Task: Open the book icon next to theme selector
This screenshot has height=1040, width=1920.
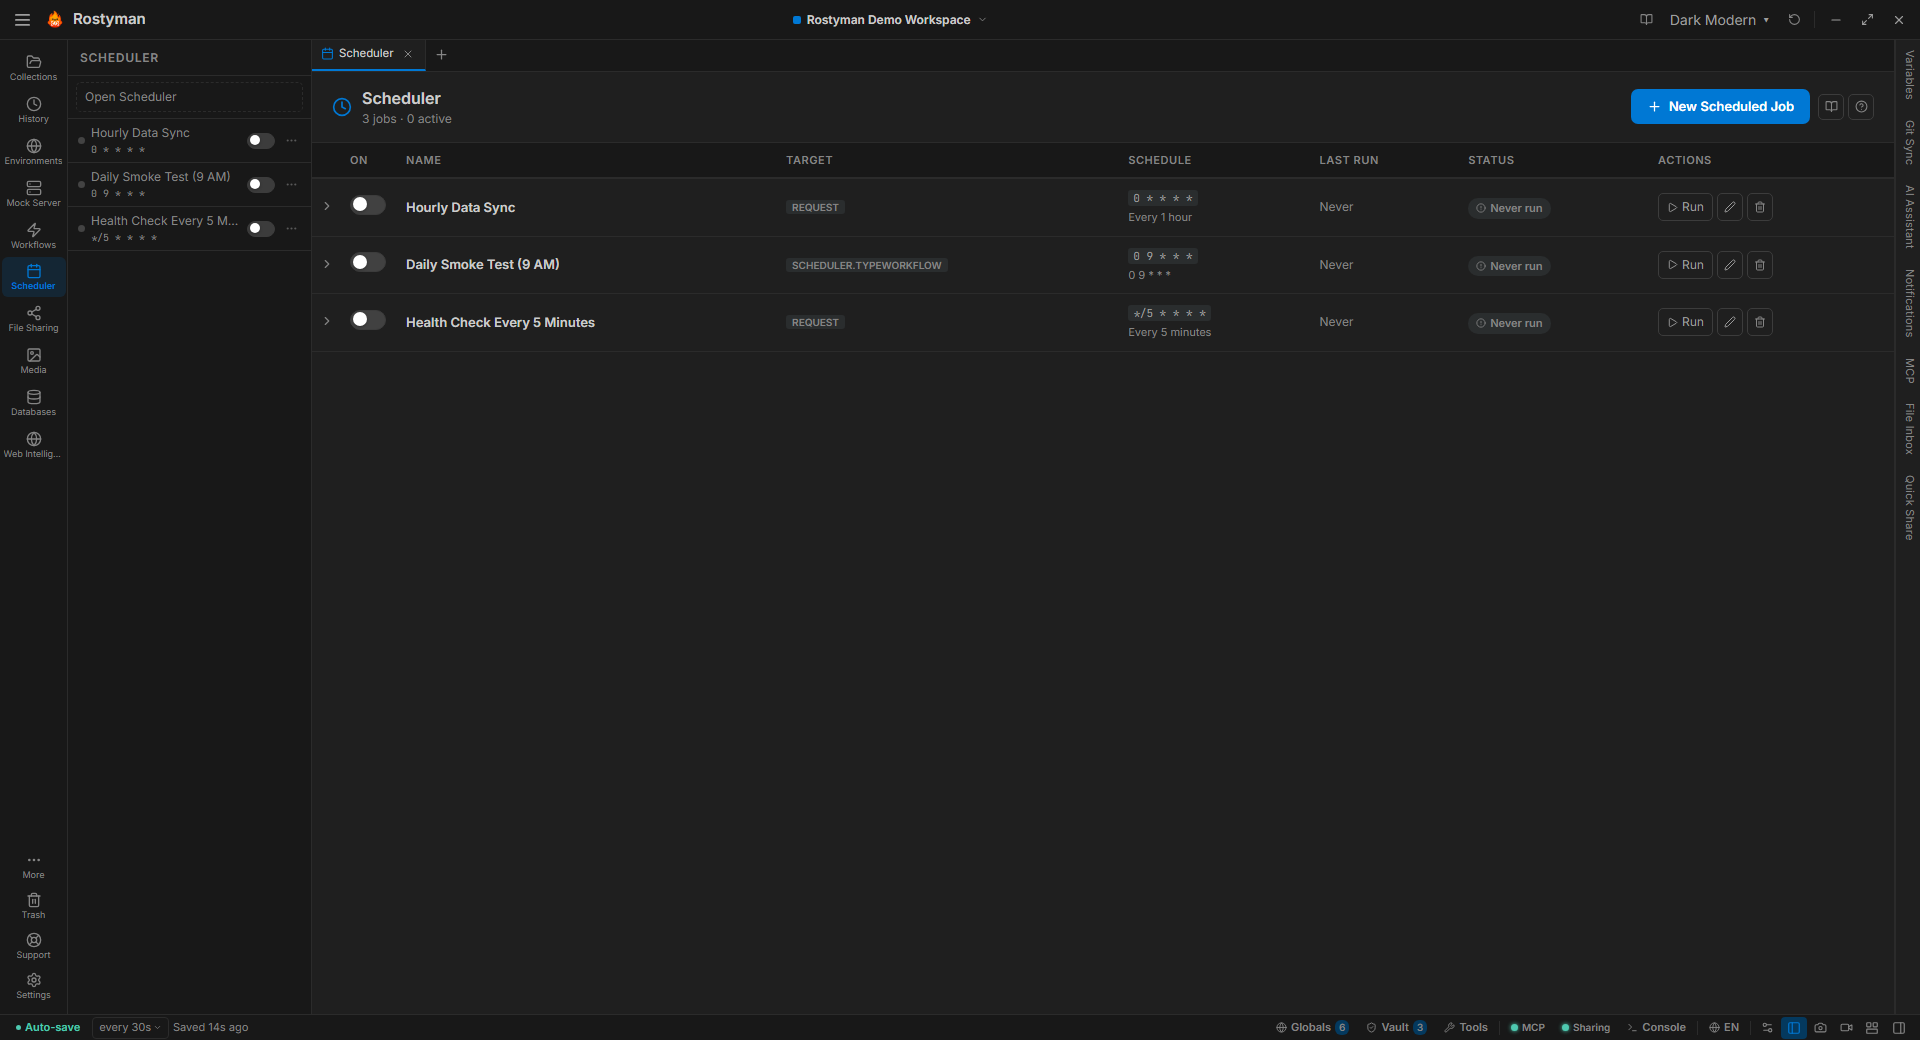Action: tap(1646, 20)
